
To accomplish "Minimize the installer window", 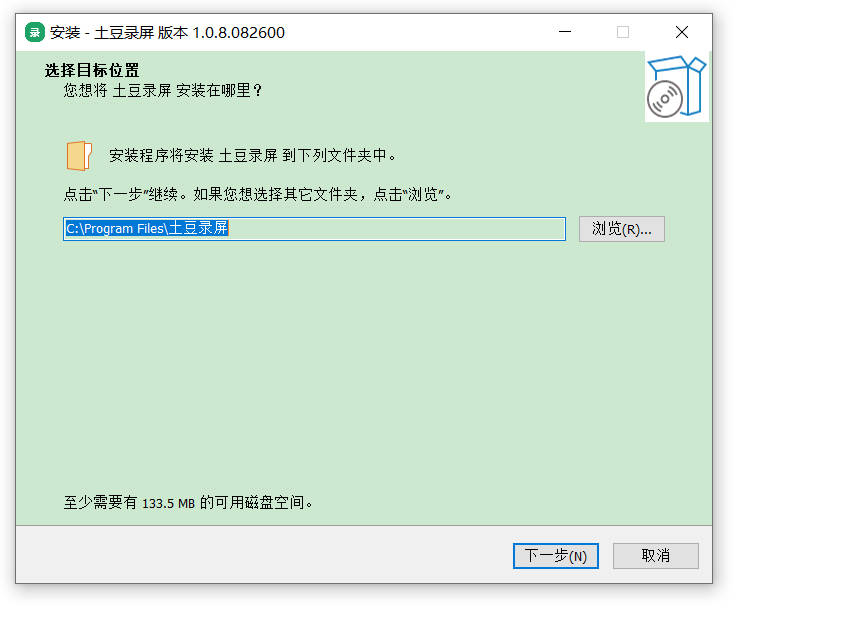I will pyautogui.click(x=564, y=32).
